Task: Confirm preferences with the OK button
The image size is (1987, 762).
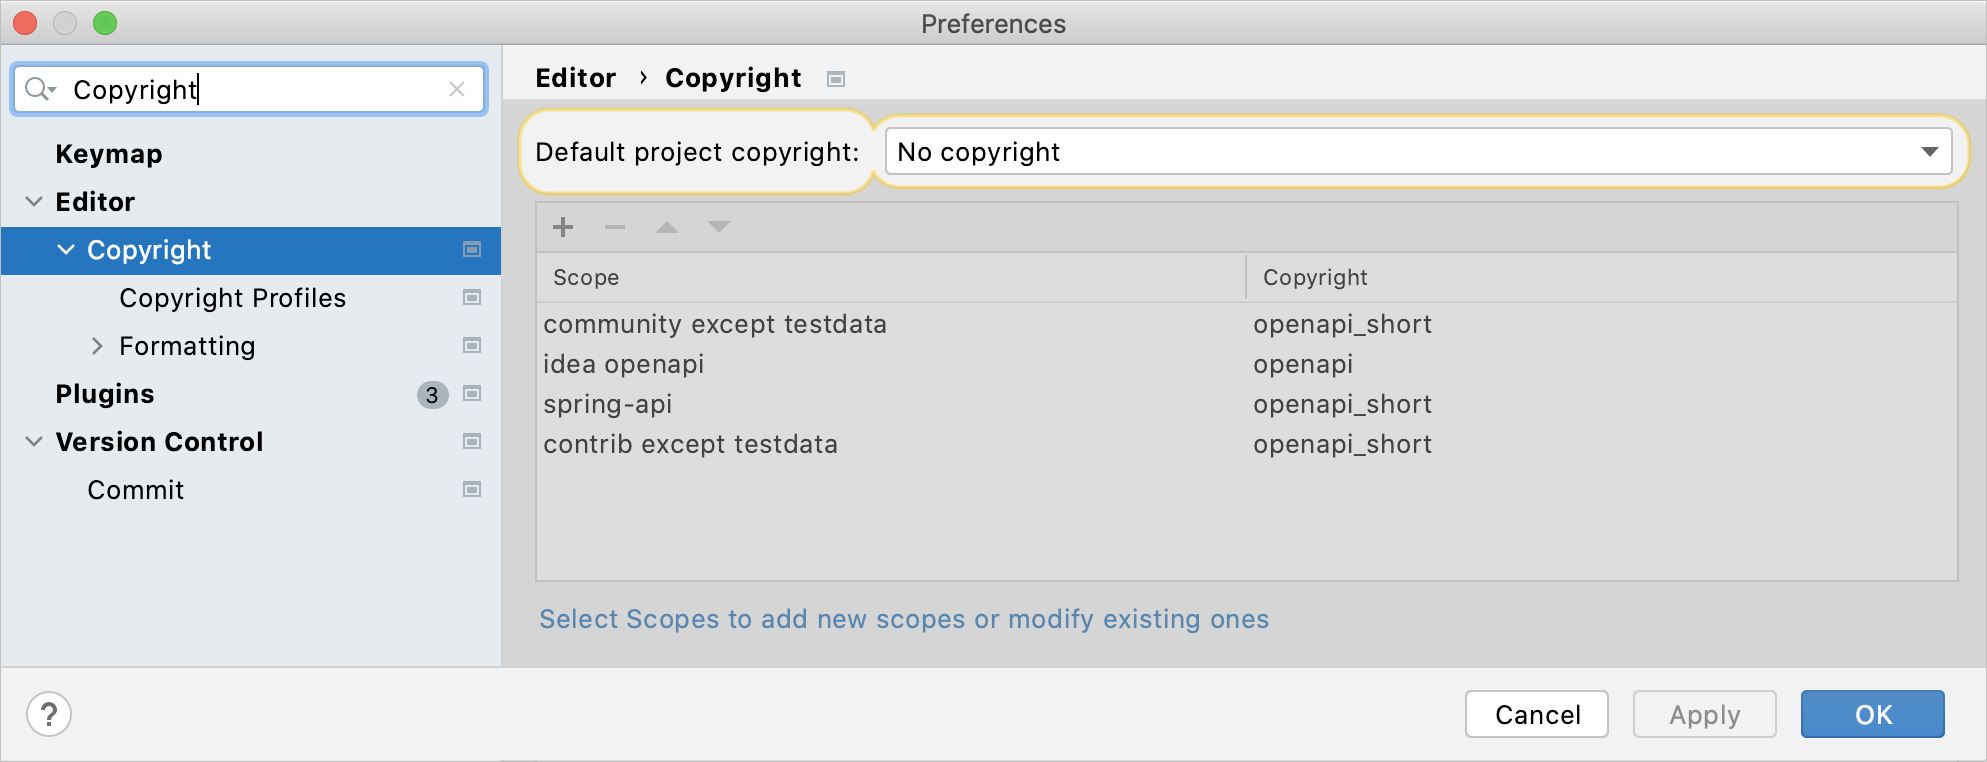Action: [1871, 714]
